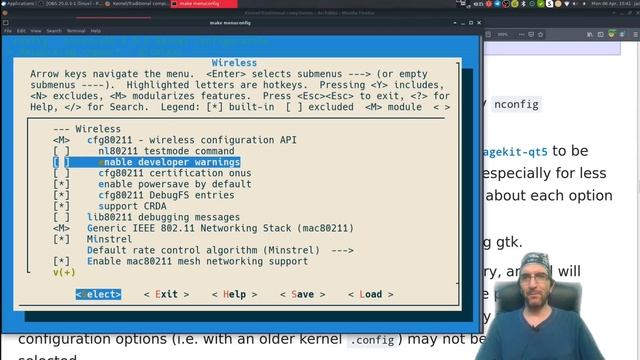Click the Select button in menuconfig

(x=98, y=294)
